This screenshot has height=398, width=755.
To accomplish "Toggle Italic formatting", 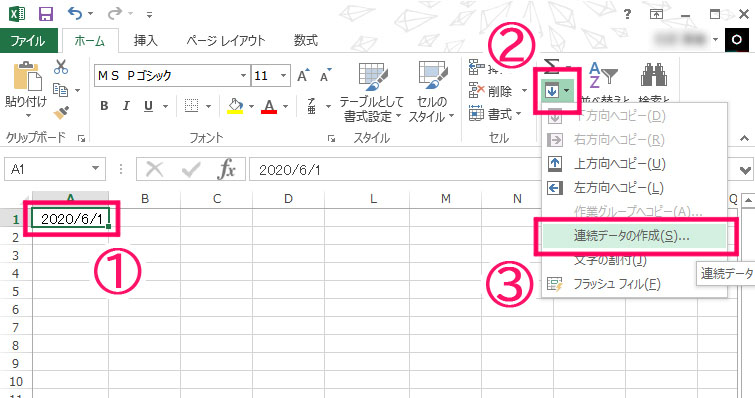I will point(126,106).
